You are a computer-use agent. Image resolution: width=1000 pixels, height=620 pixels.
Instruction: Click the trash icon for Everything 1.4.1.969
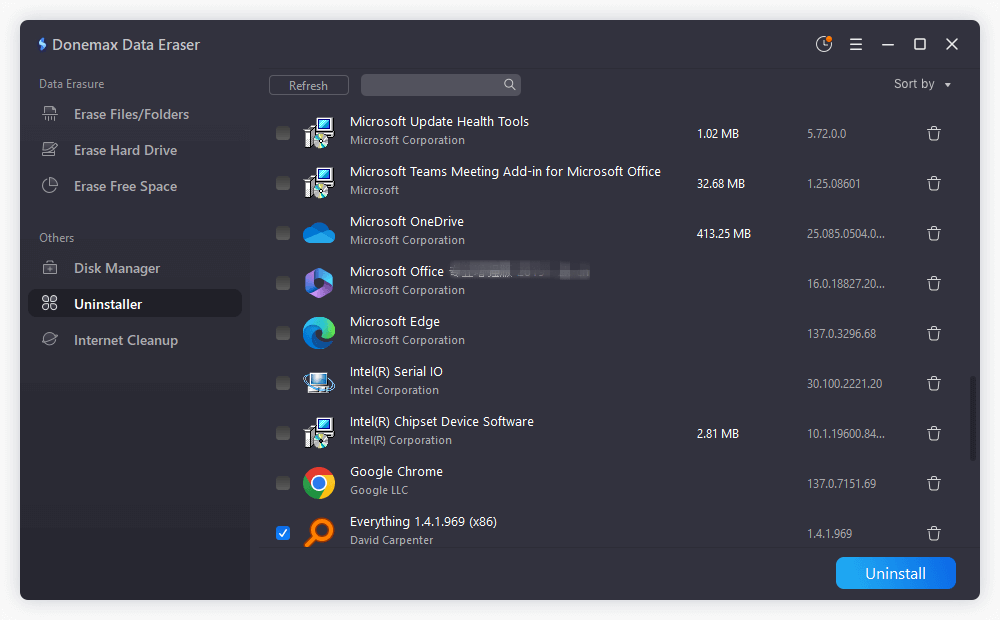[934, 533]
